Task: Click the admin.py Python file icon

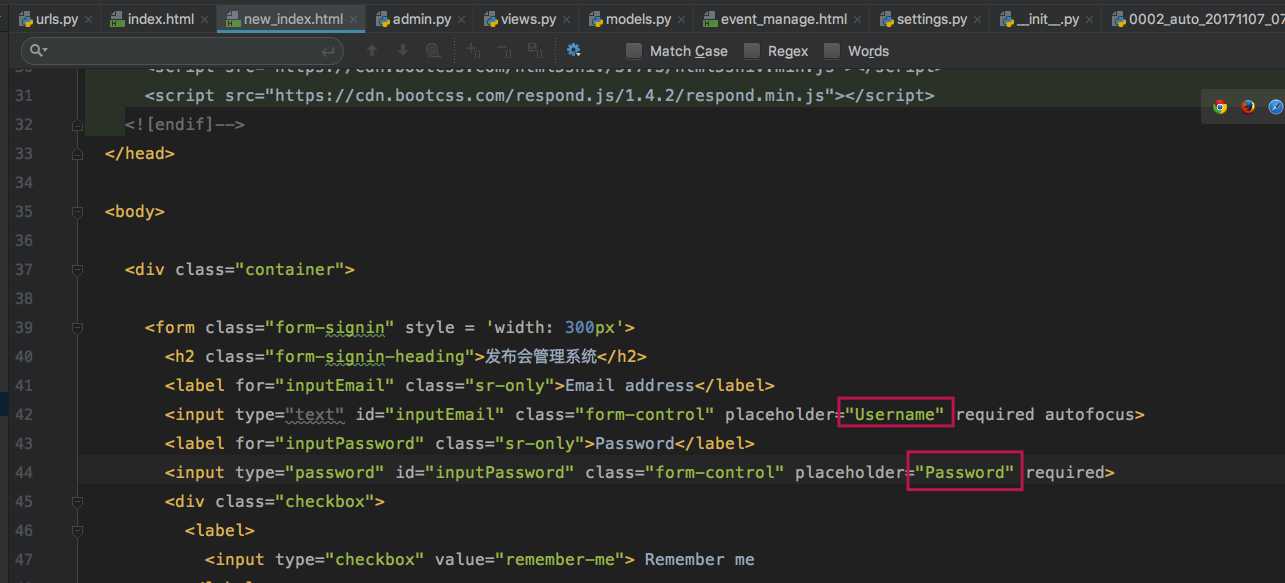Action: pos(382,19)
